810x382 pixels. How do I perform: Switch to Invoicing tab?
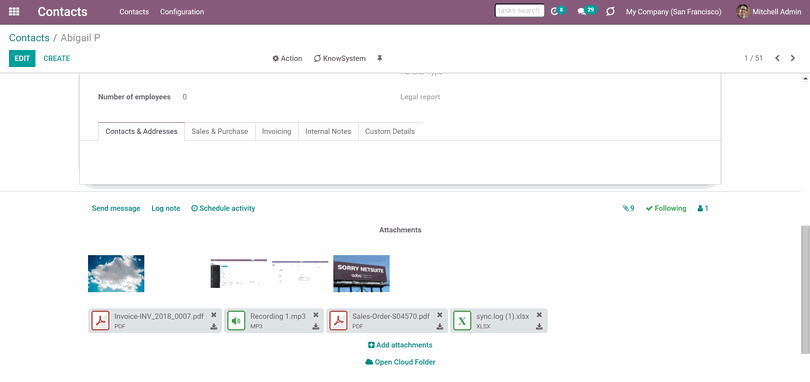pyautogui.click(x=276, y=131)
